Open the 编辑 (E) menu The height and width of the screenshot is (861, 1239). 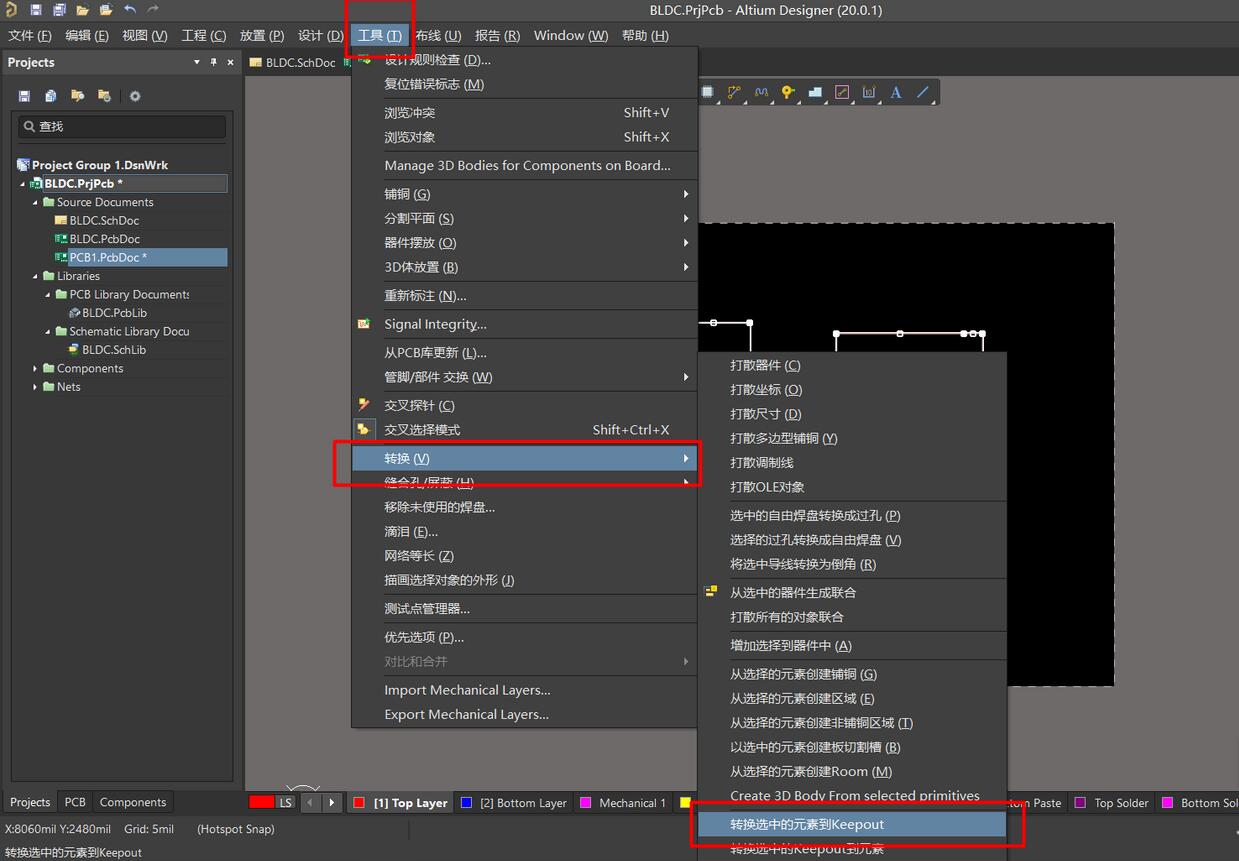pos(87,35)
